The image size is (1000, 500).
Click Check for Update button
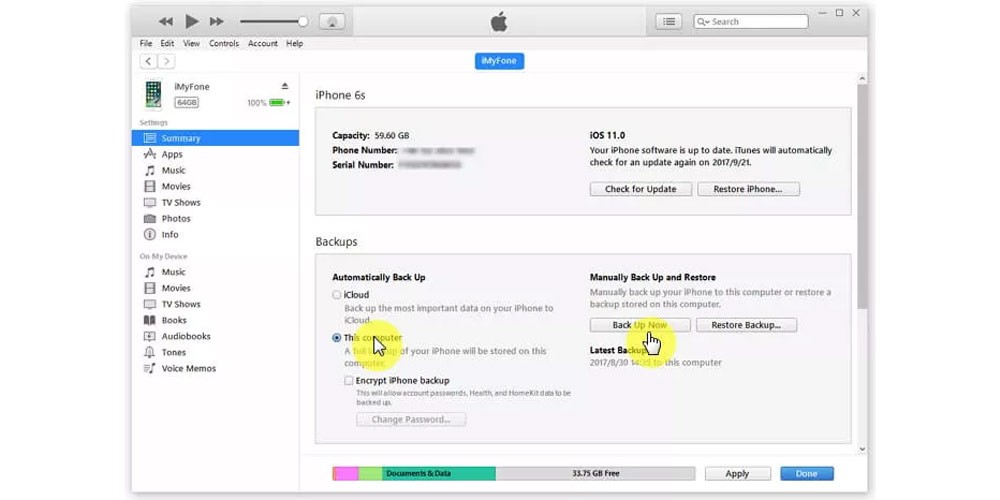[x=640, y=189]
